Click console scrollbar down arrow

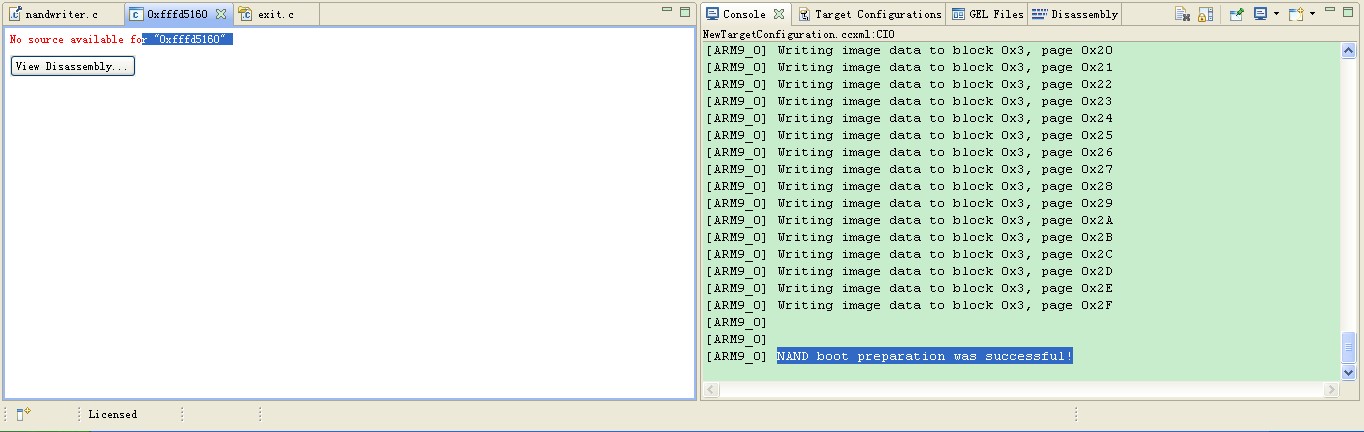(1348, 372)
